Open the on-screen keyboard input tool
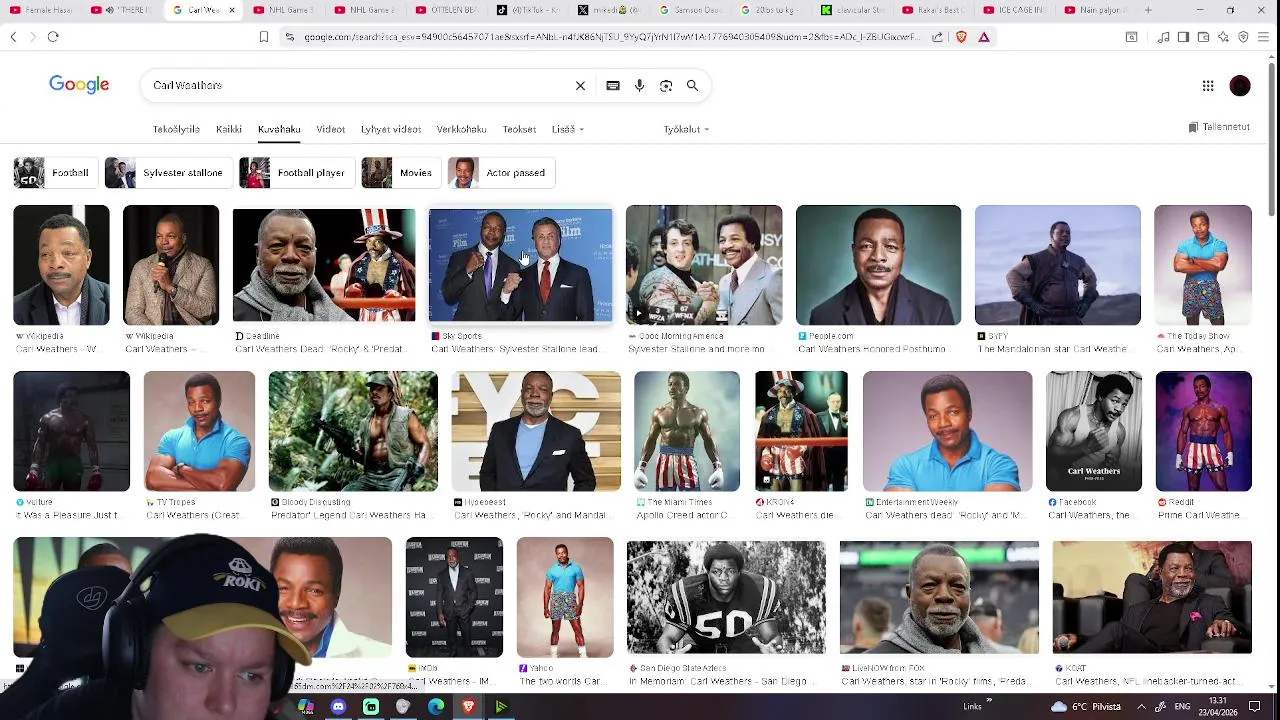Image resolution: width=1280 pixels, height=720 pixels. [x=613, y=86]
